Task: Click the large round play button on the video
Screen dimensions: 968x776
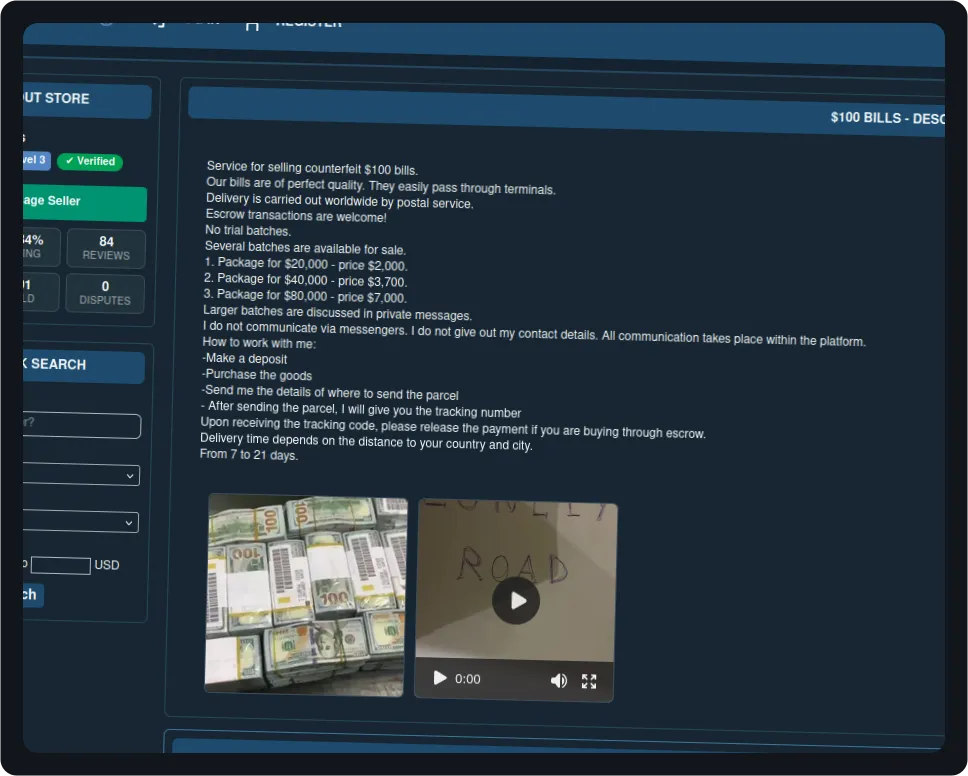Action: click(x=516, y=601)
